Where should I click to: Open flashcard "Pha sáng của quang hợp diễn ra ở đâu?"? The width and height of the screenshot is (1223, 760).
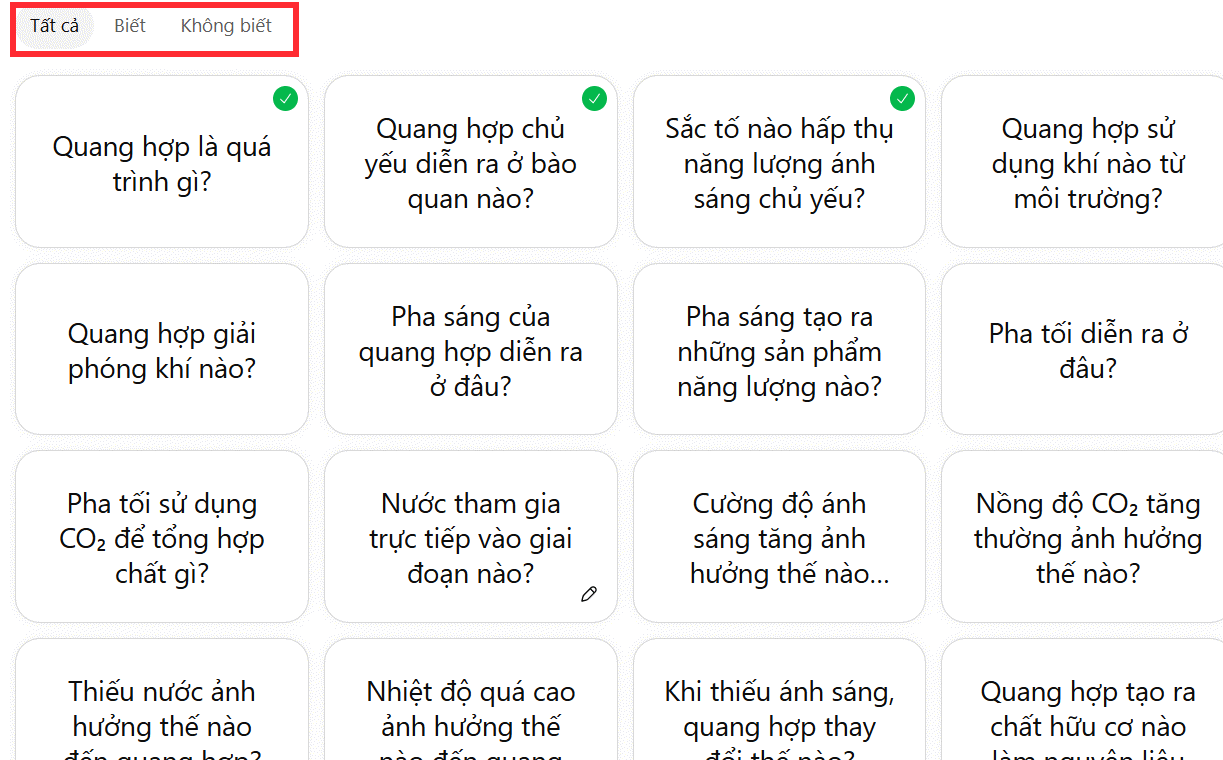coord(471,349)
